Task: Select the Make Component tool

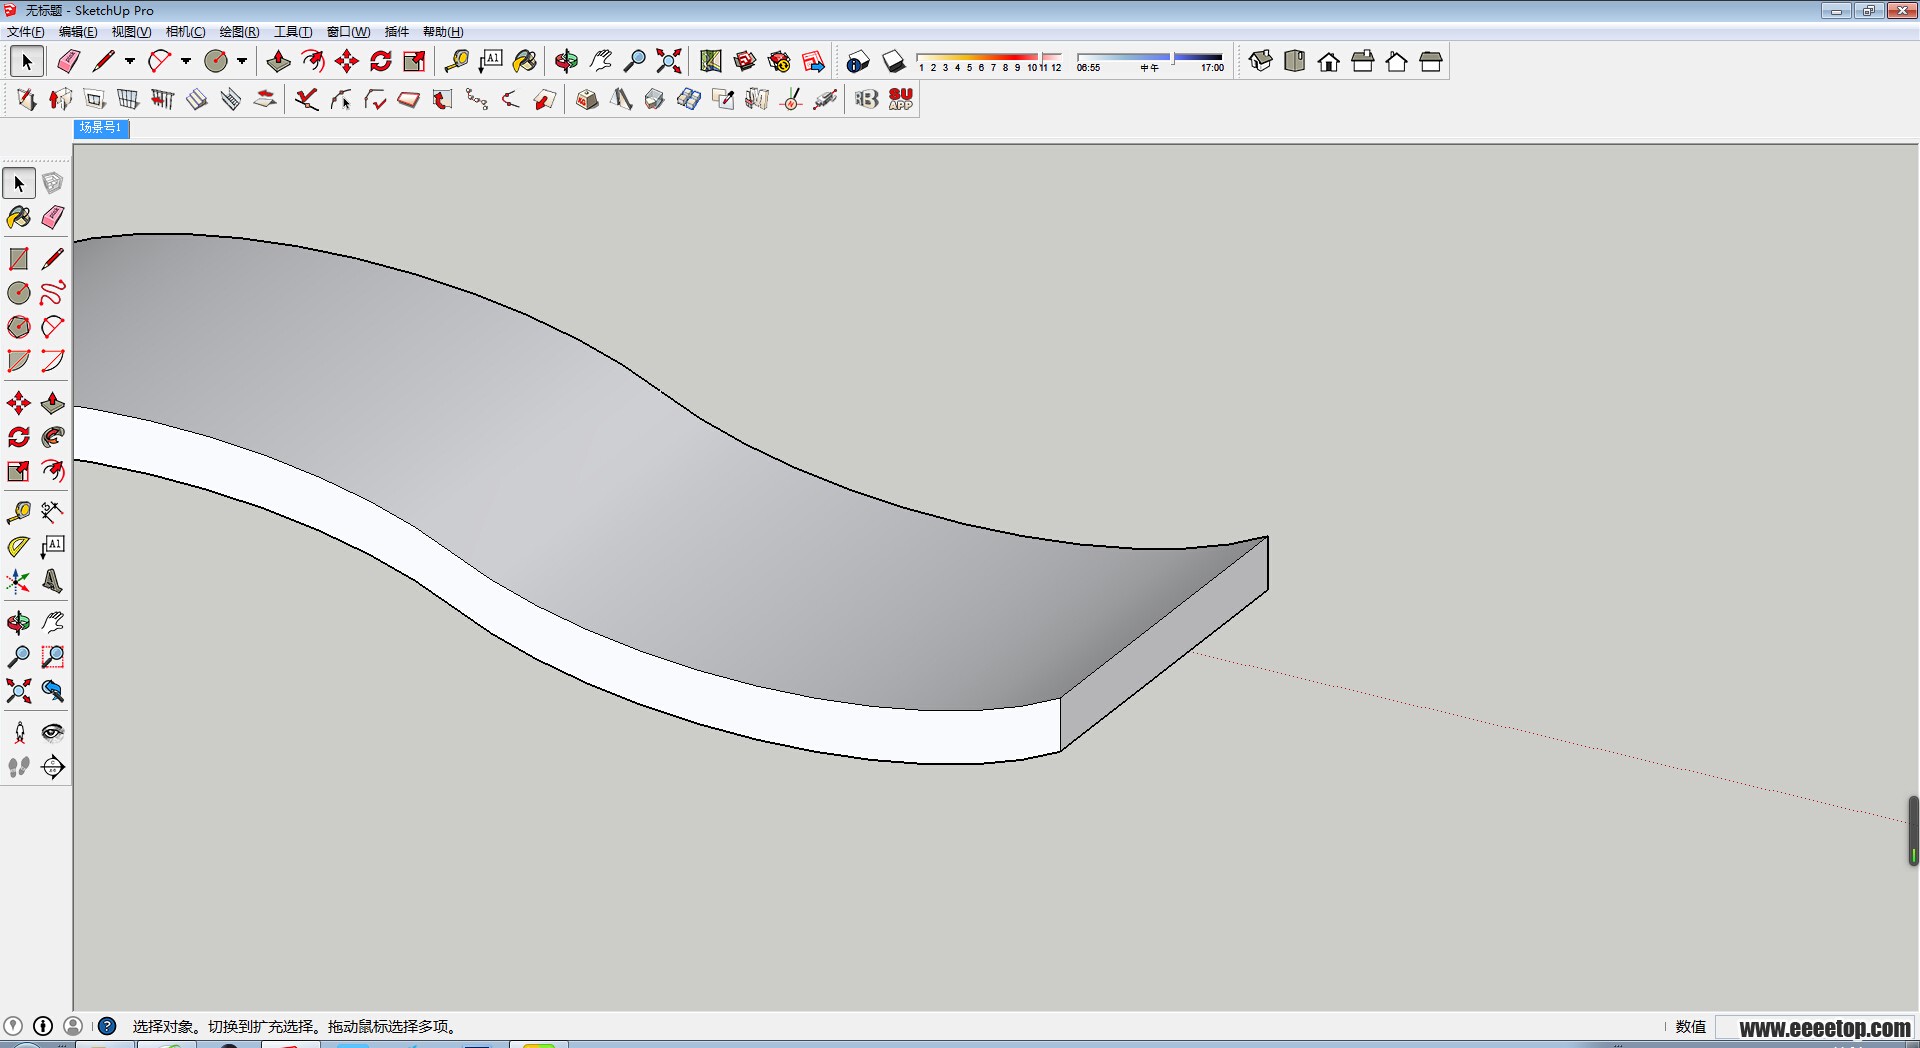Action: [x=53, y=183]
